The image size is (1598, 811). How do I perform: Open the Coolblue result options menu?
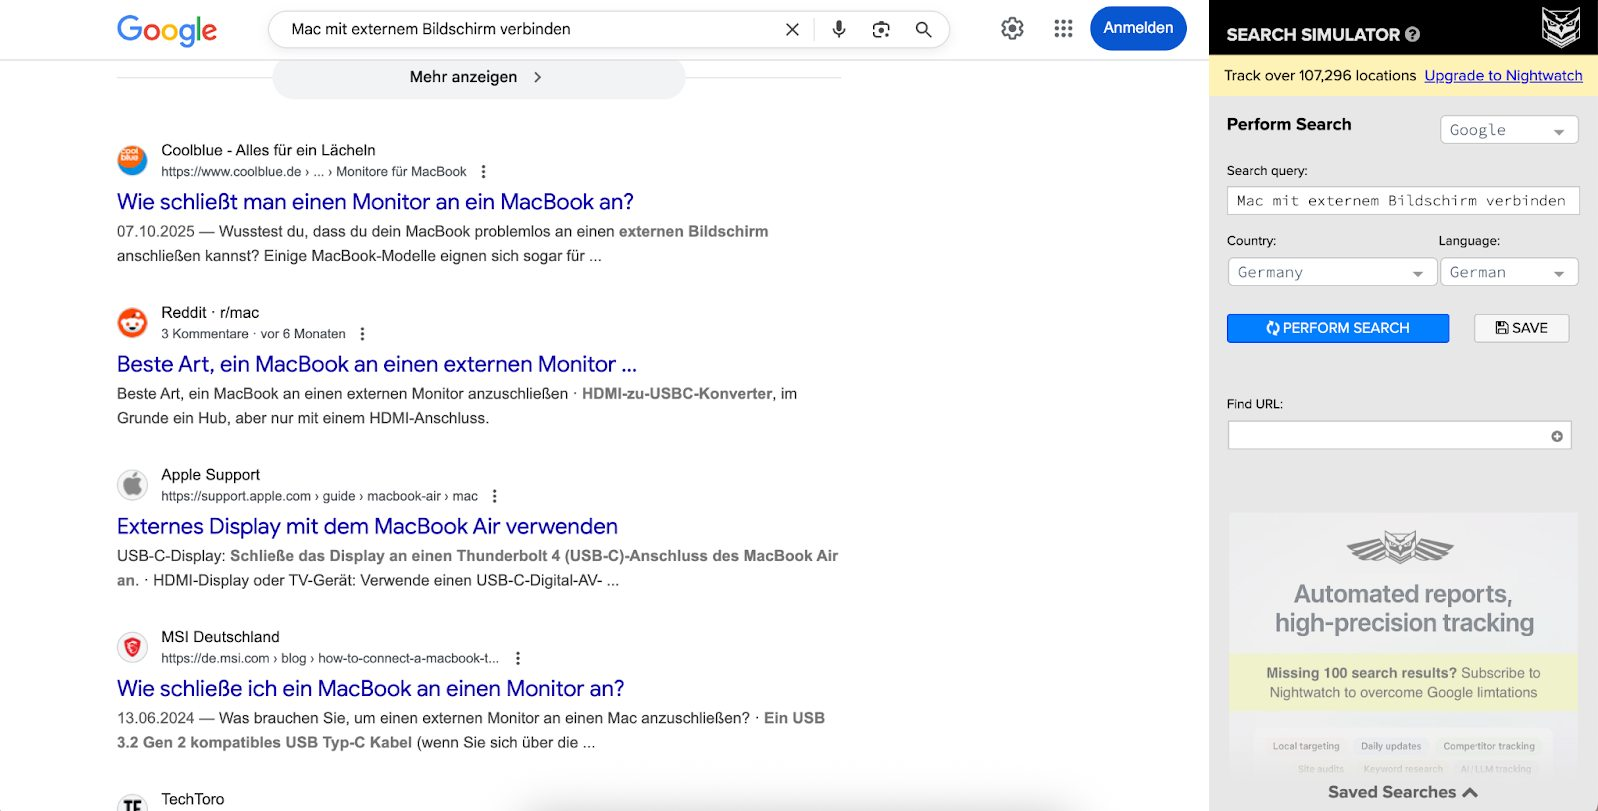click(483, 172)
